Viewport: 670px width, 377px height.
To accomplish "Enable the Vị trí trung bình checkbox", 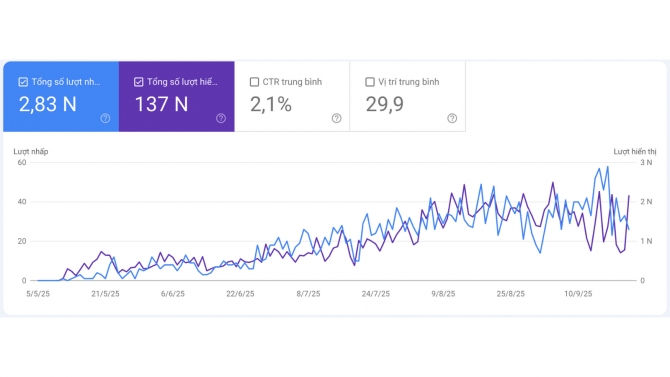I will pos(370,82).
